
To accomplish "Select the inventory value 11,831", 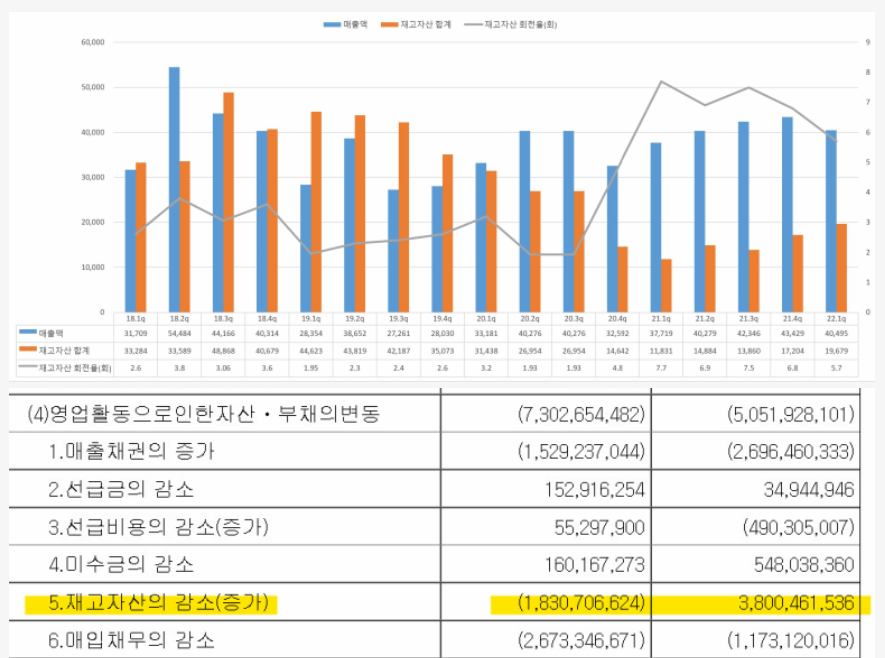I will (661, 351).
